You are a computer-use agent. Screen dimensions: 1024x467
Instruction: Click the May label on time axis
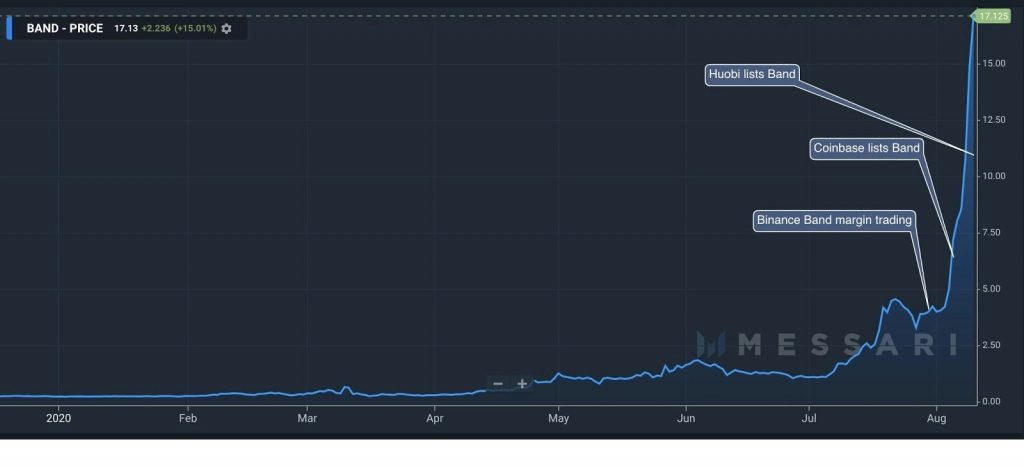pos(558,417)
